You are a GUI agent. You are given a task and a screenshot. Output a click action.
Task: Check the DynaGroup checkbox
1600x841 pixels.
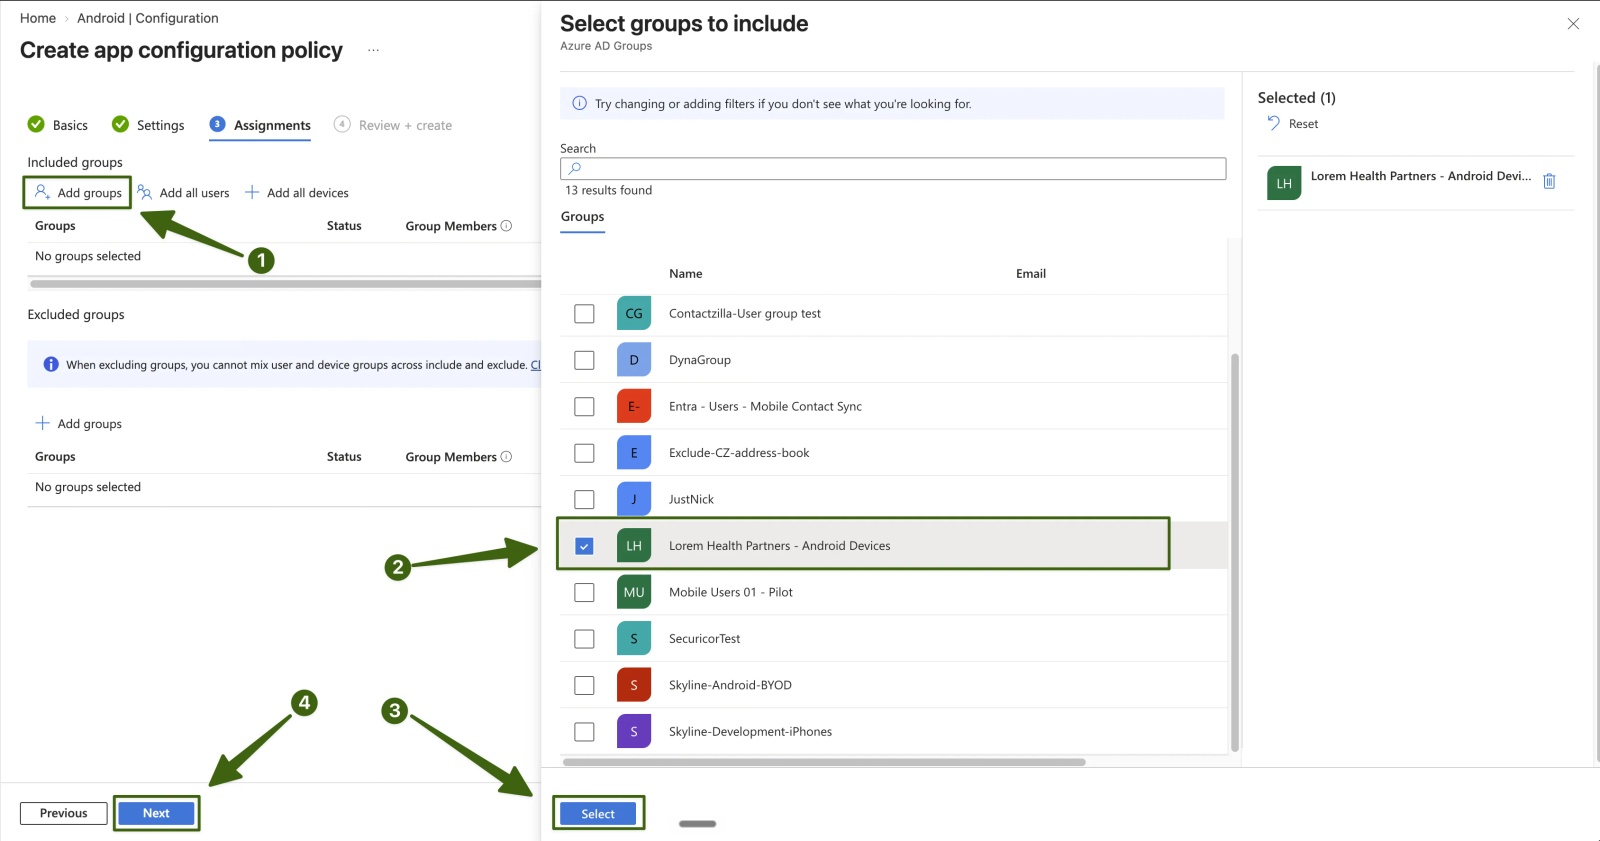pyautogui.click(x=585, y=360)
